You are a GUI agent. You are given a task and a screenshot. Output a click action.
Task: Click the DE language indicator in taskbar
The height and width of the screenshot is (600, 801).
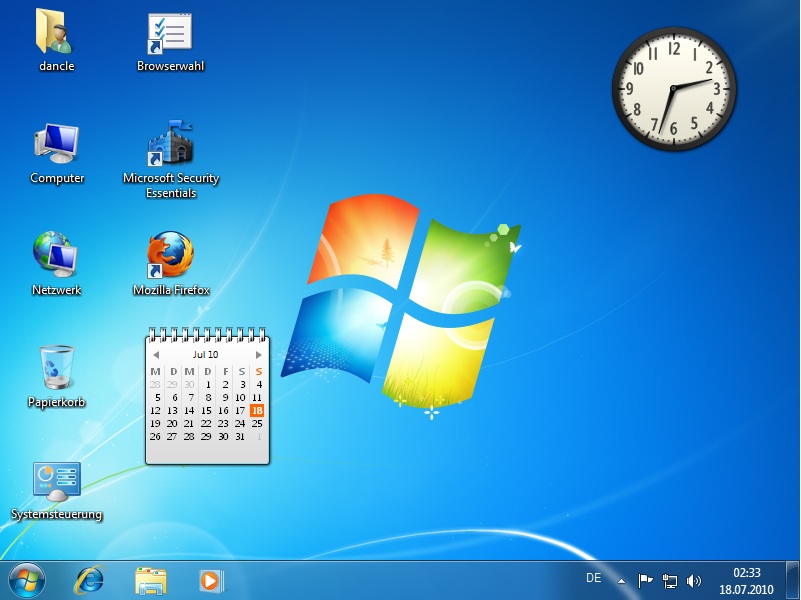tap(593, 579)
